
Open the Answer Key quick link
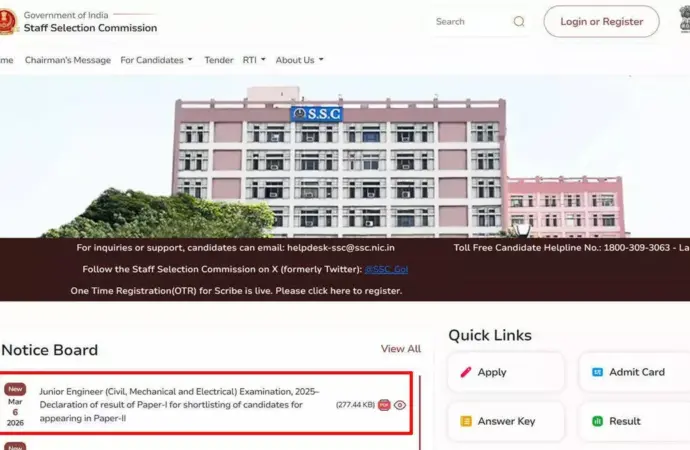pyautogui.click(x=506, y=421)
